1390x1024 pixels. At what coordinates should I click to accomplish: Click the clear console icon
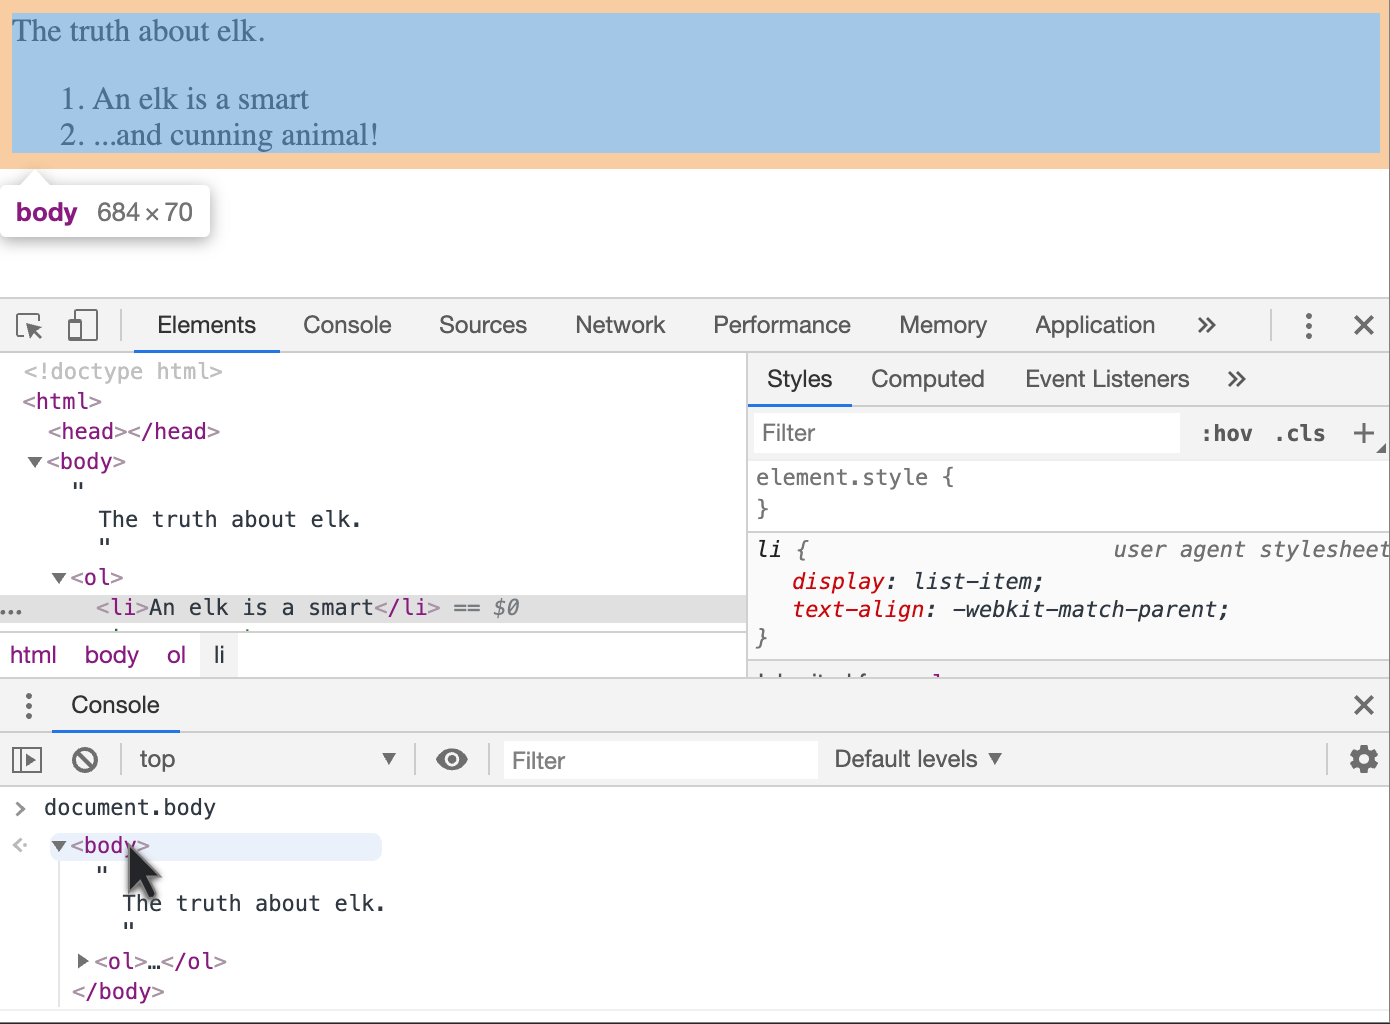pos(85,760)
